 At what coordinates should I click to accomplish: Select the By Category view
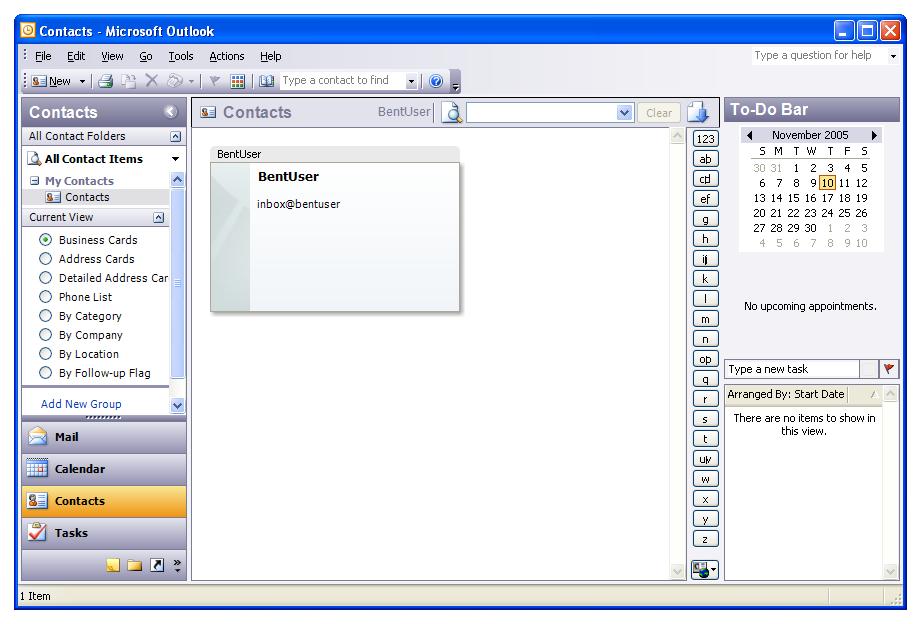tap(80, 316)
